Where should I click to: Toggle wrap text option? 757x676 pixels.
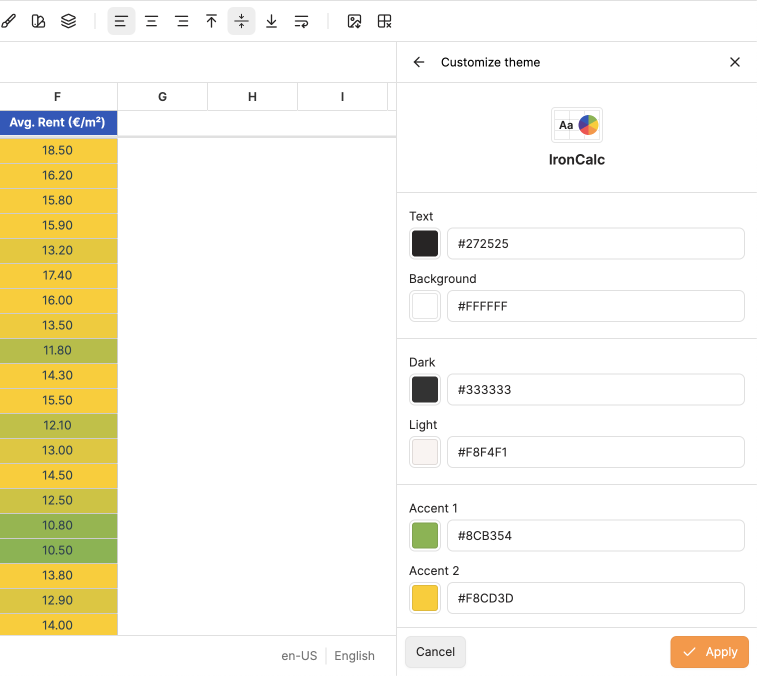click(301, 21)
